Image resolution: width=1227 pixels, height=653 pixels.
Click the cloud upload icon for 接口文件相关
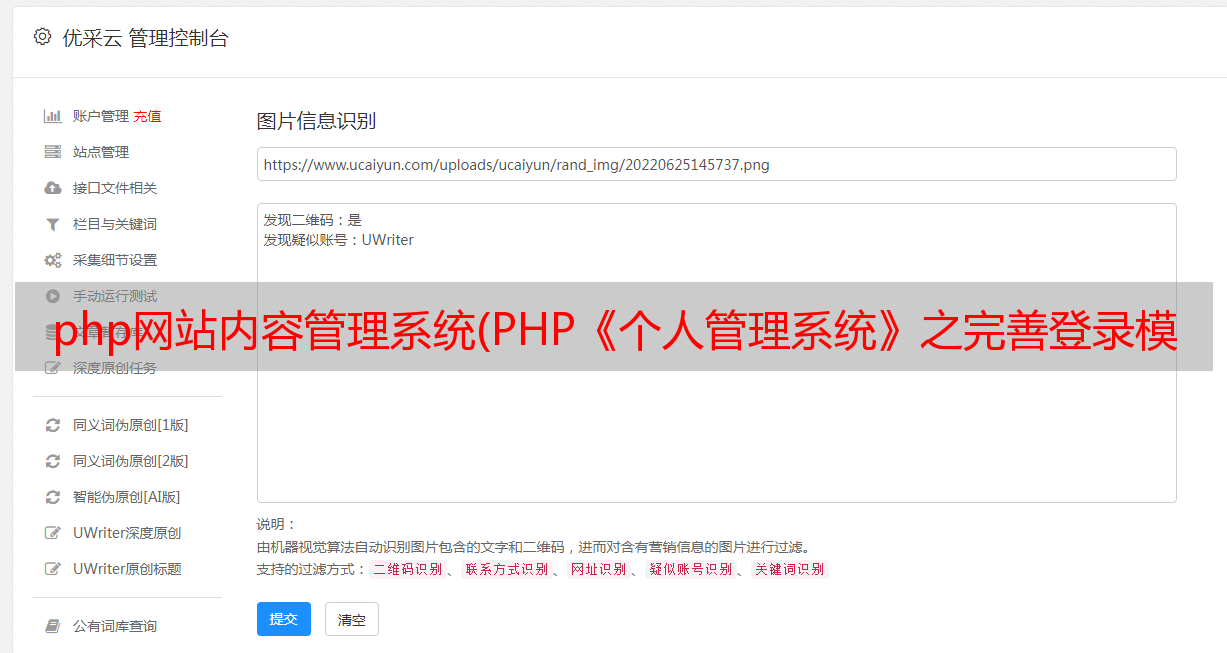[x=53, y=188]
